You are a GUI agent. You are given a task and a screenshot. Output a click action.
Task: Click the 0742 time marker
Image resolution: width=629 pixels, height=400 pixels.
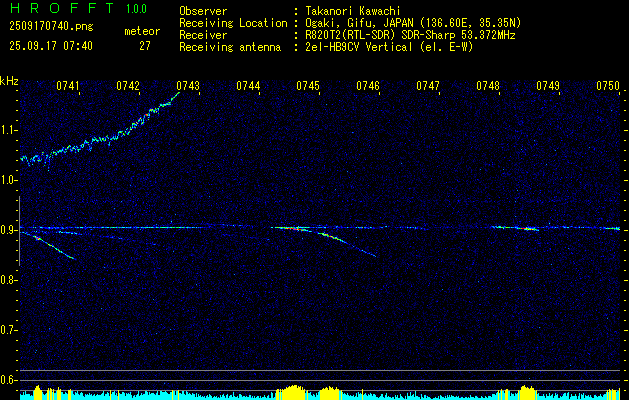[128, 85]
